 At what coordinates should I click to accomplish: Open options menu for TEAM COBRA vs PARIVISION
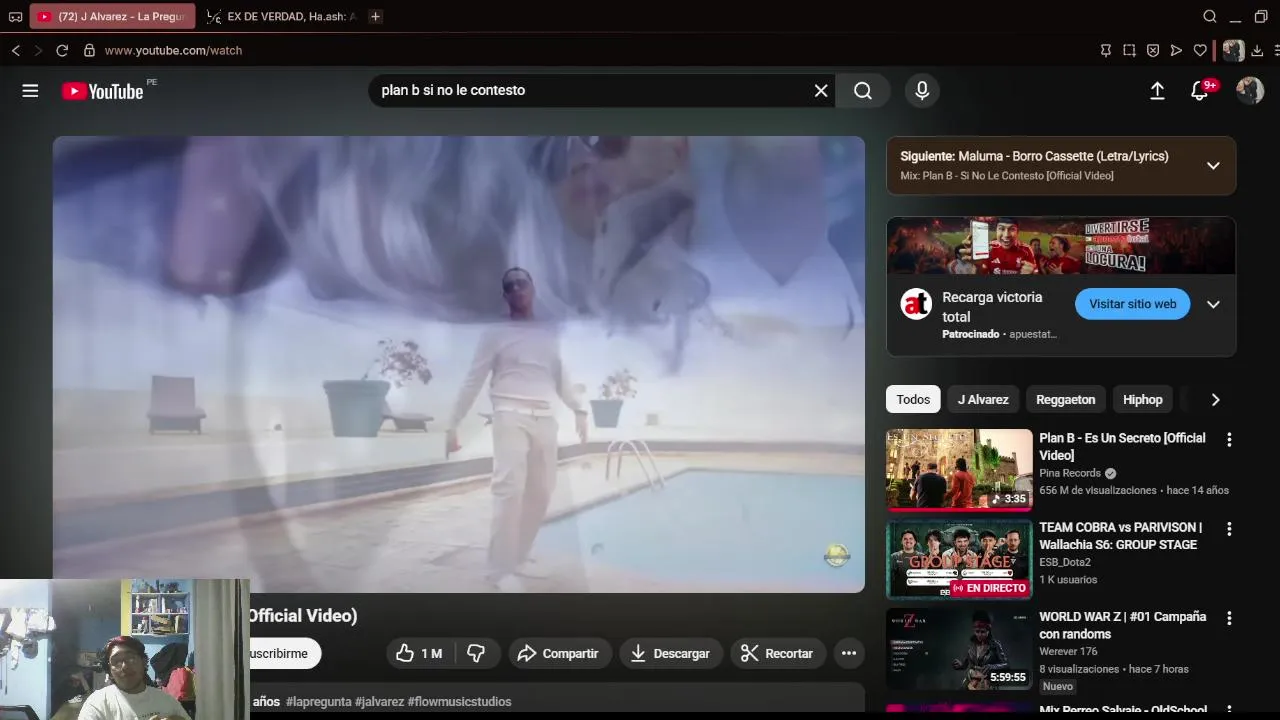pyautogui.click(x=1229, y=528)
